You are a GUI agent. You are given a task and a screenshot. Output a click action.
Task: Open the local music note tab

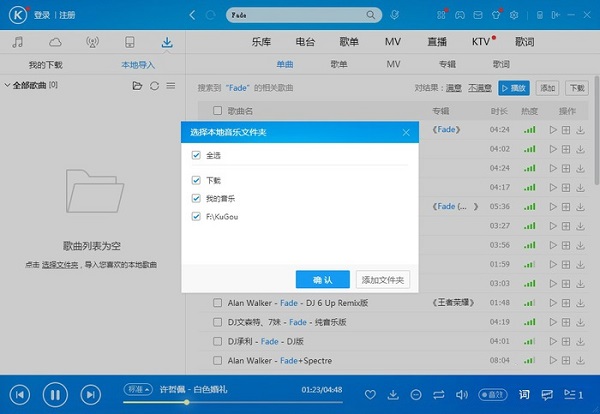[x=17, y=42]
